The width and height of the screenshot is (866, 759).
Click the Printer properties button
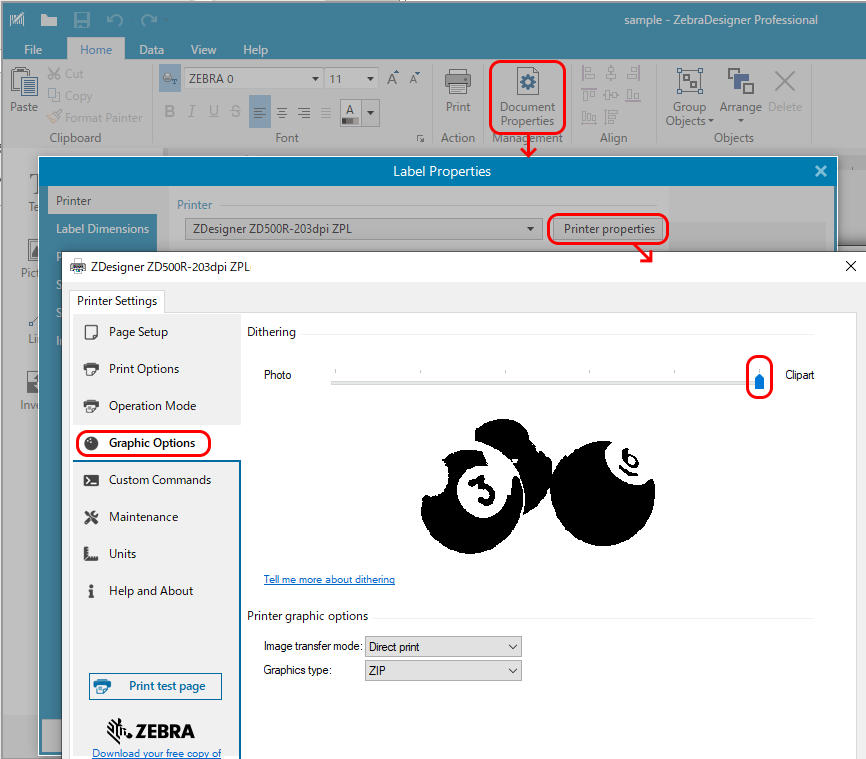[609, 229]
